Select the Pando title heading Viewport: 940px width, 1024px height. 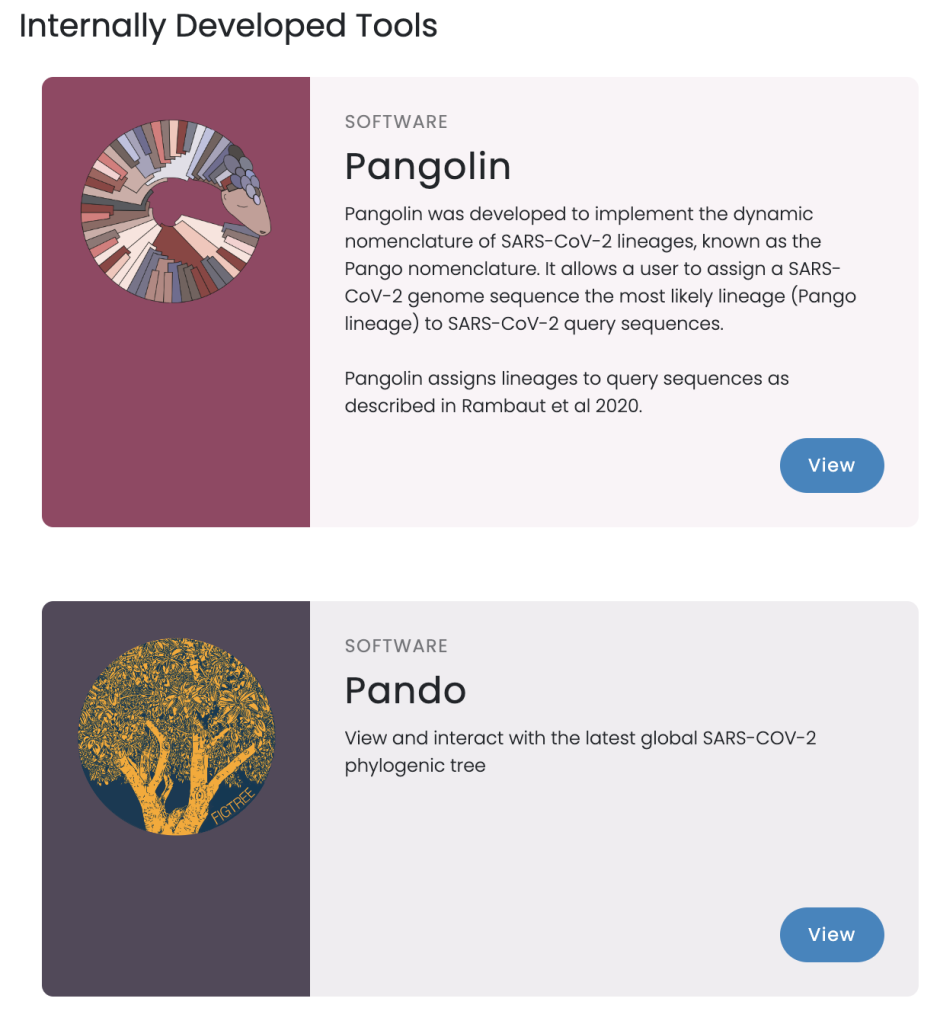[405, 690]
